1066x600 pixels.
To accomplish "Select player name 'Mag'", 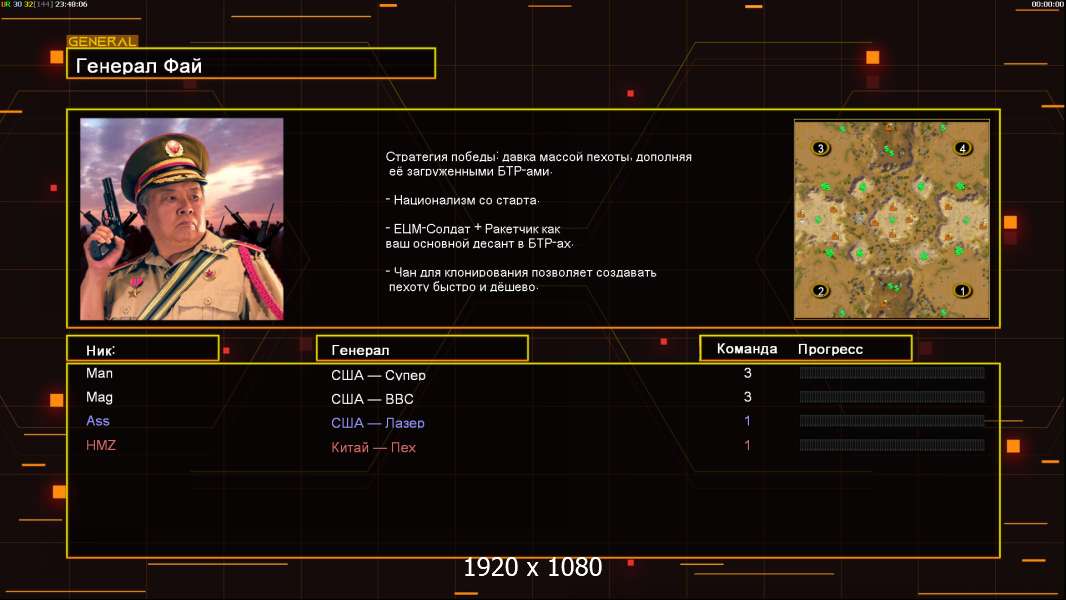I will 99,398.
